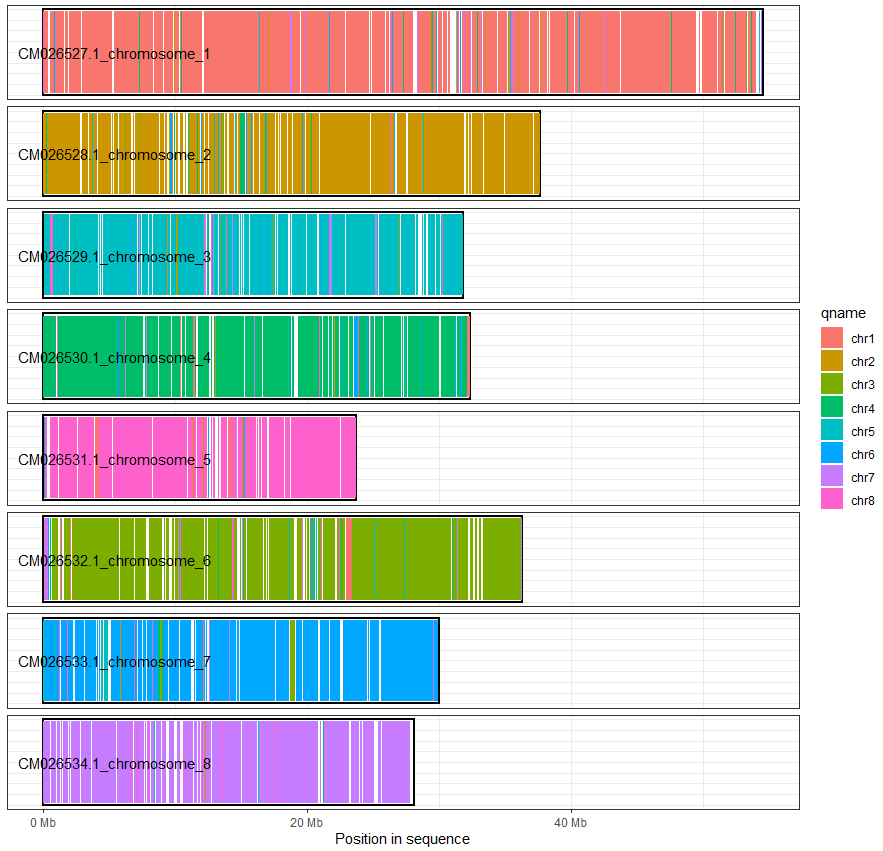Image resolution: width=883 pixels, height=851 pixels.
Task: Click the Position in sequence axis title
Action: (402, 839)
